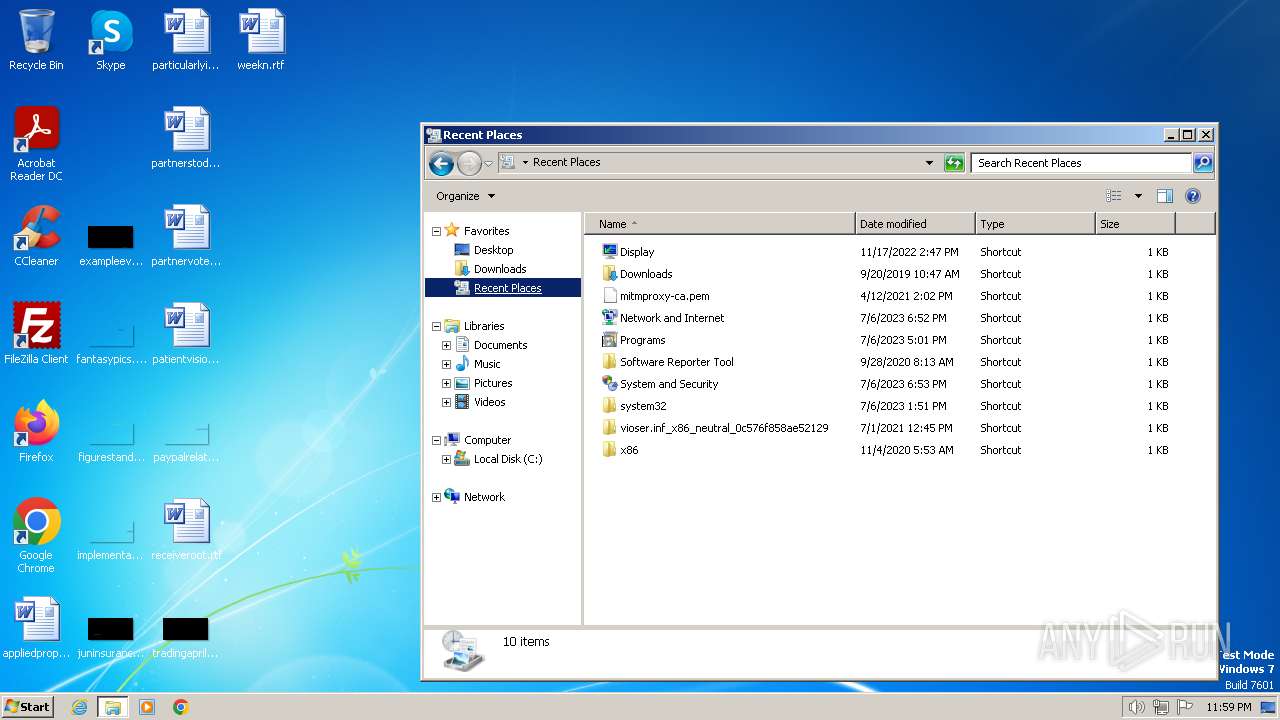The height and width of the screenshot is (720, 1280).
Task: Sort by the Date modified column
Action: click(915, 224)
